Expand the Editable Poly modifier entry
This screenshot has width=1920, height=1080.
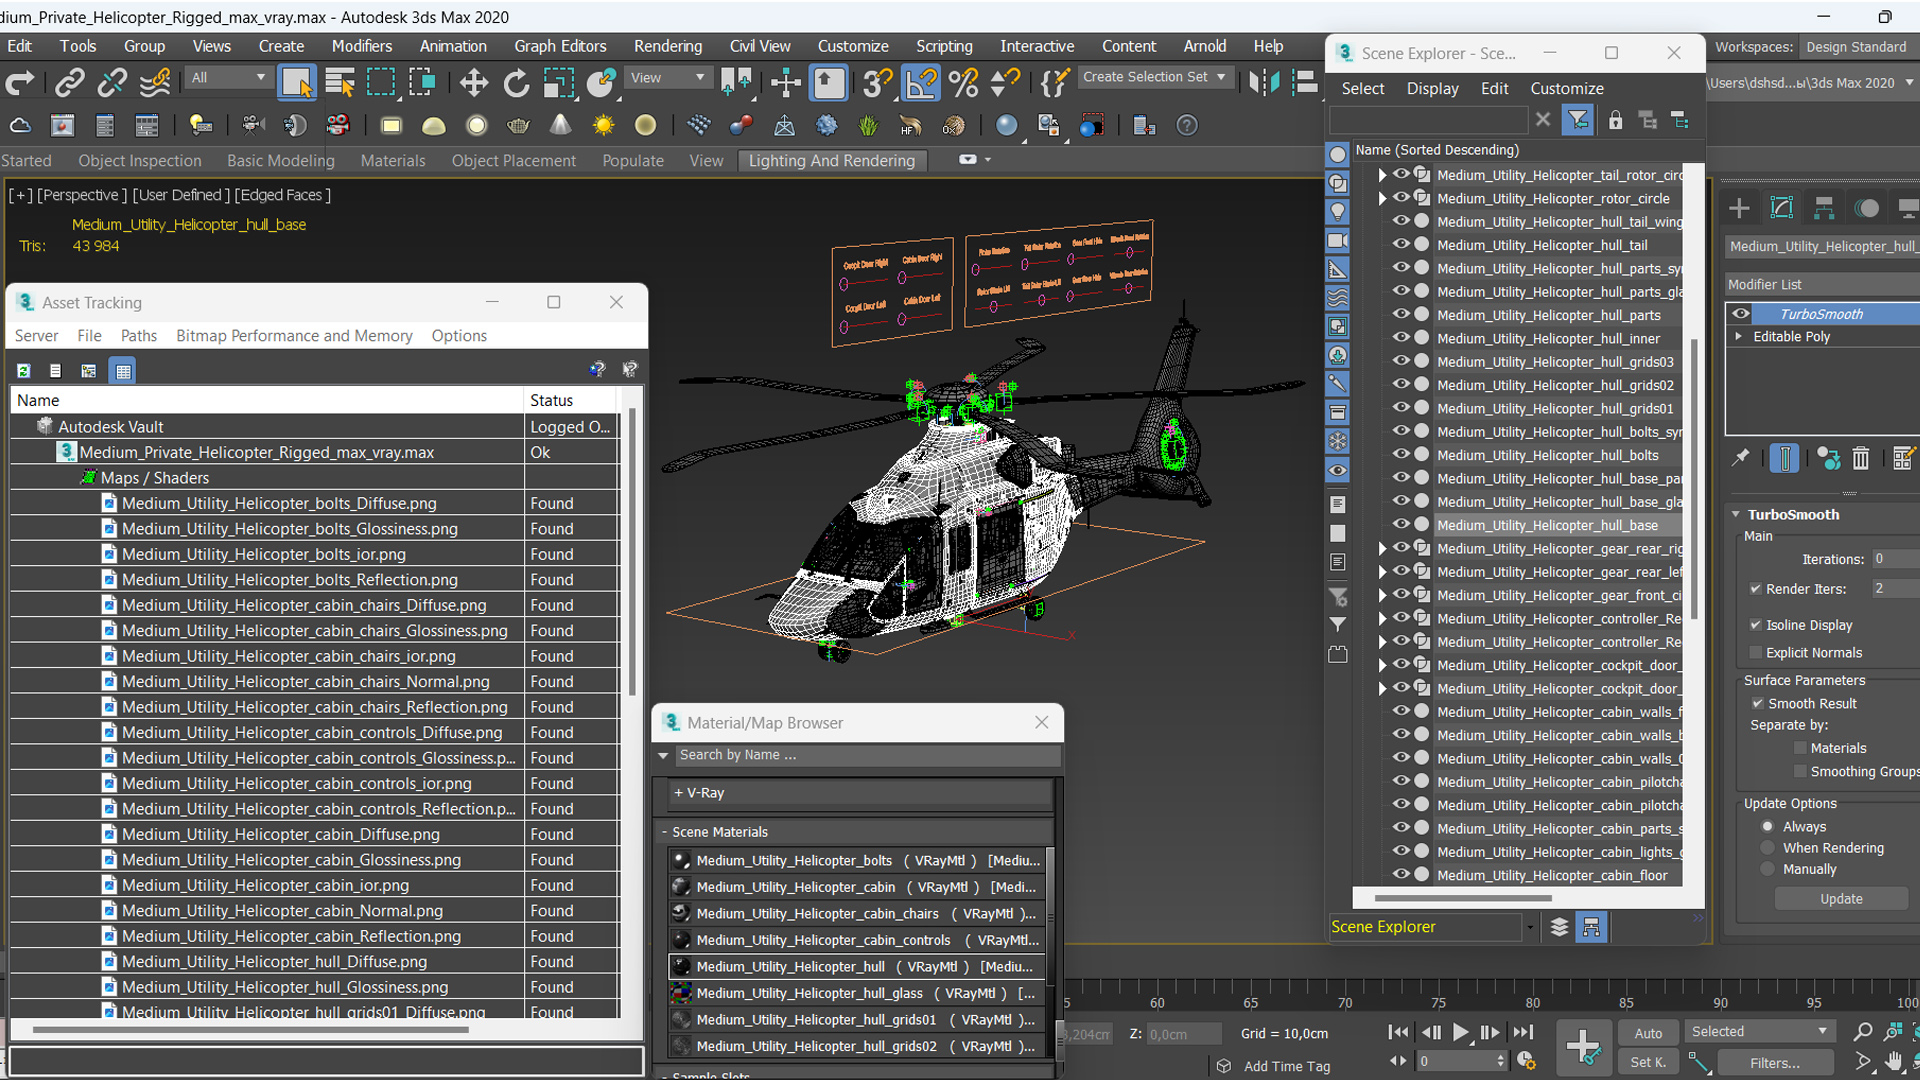click(x=1739, y=336)
